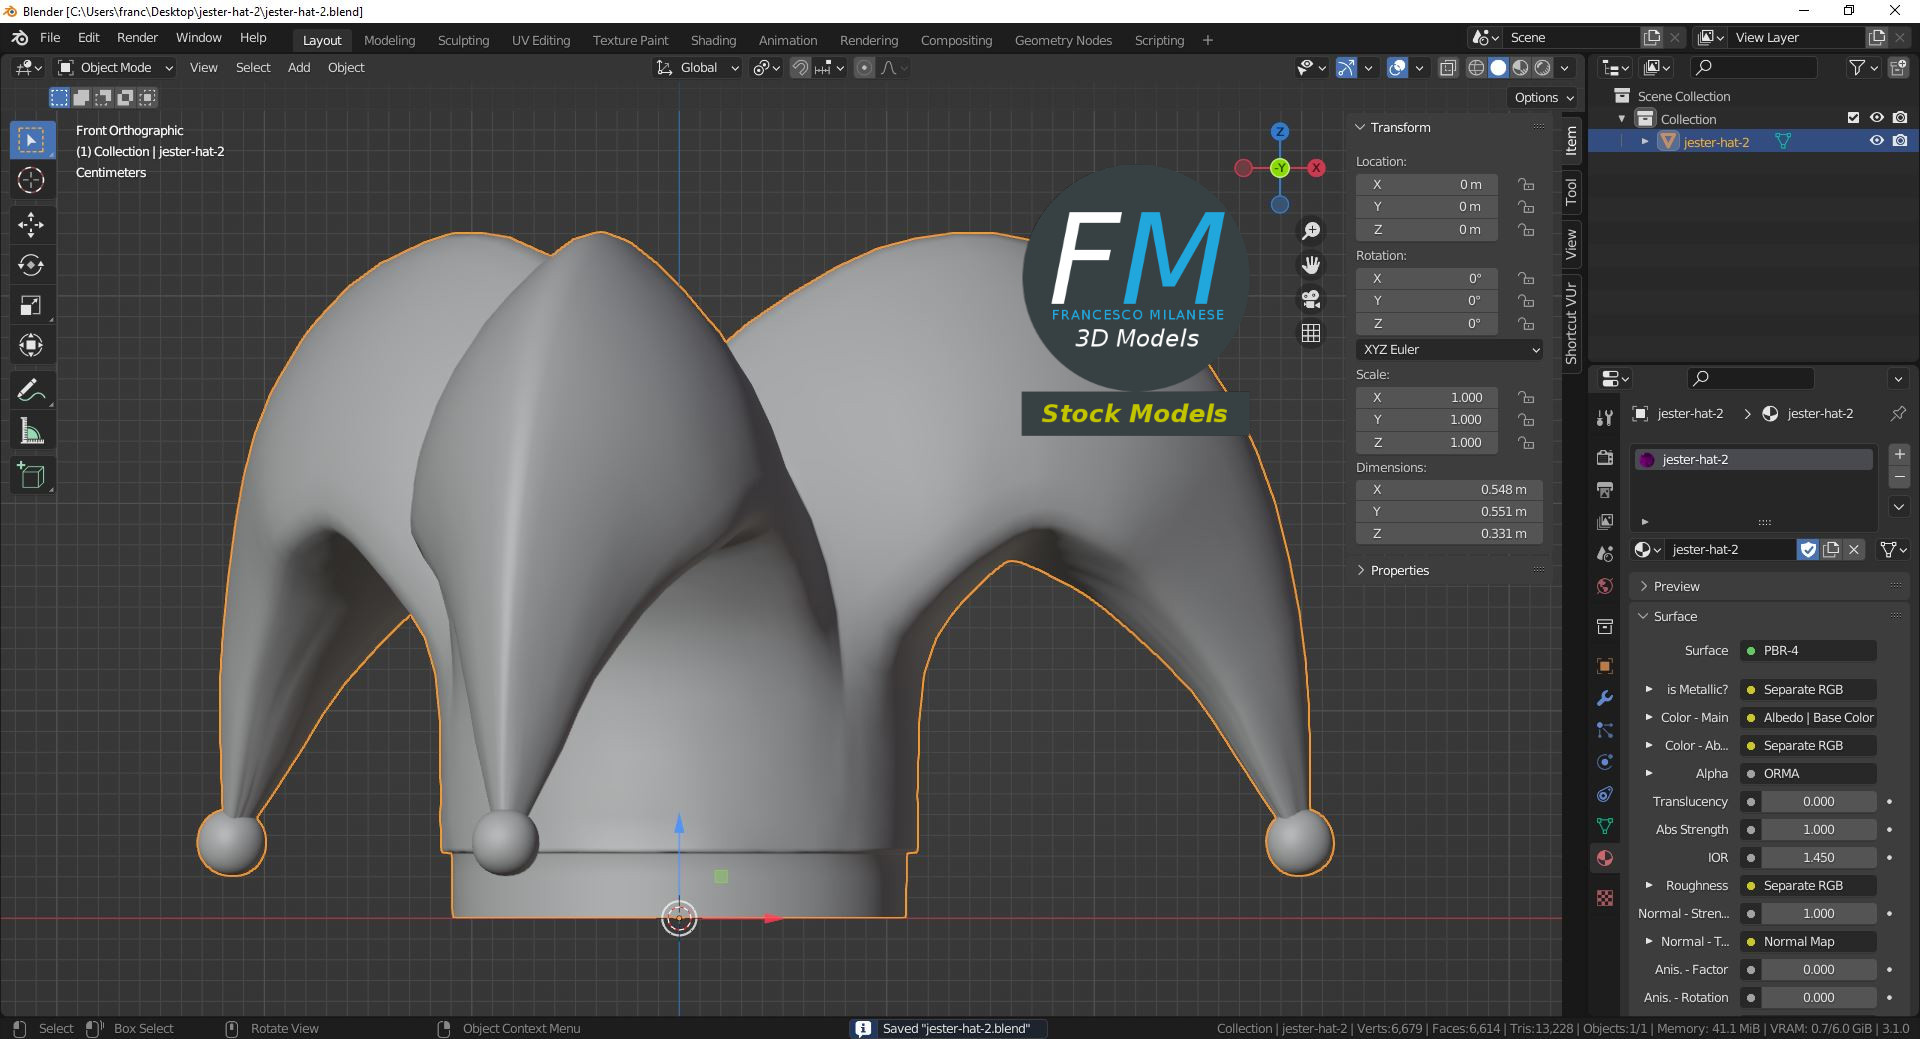Click the Z axis on the navigation gizmo

coord(1280,132)
